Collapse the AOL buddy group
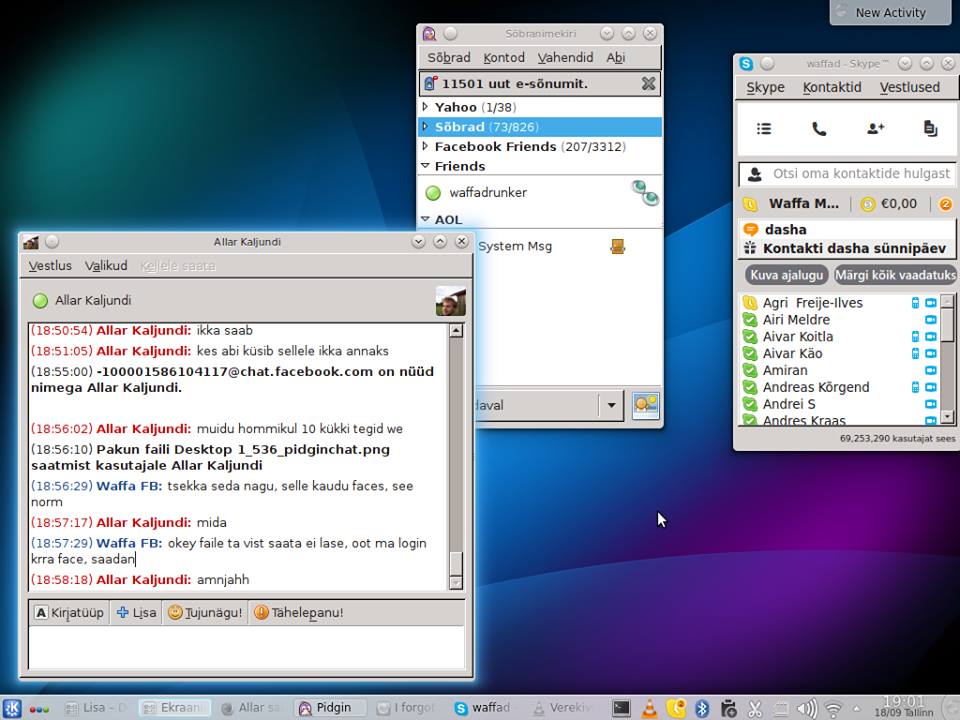This screenshot has width=960, height=720. 426,219
